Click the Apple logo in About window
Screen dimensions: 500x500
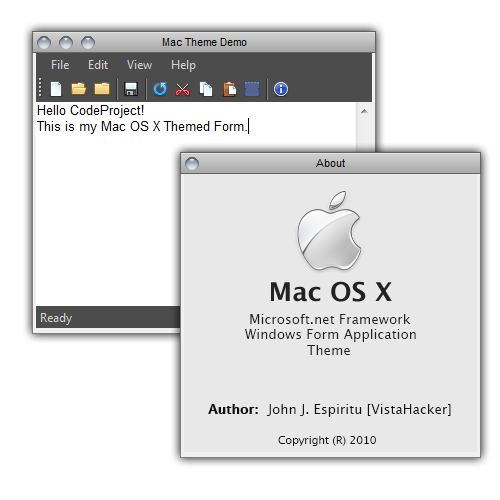pyautogui.click(x=329, y=231)
